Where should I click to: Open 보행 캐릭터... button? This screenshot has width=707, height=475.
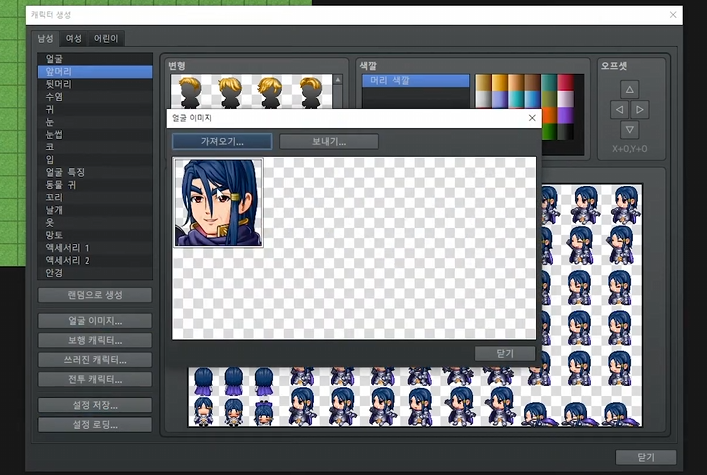95,340
